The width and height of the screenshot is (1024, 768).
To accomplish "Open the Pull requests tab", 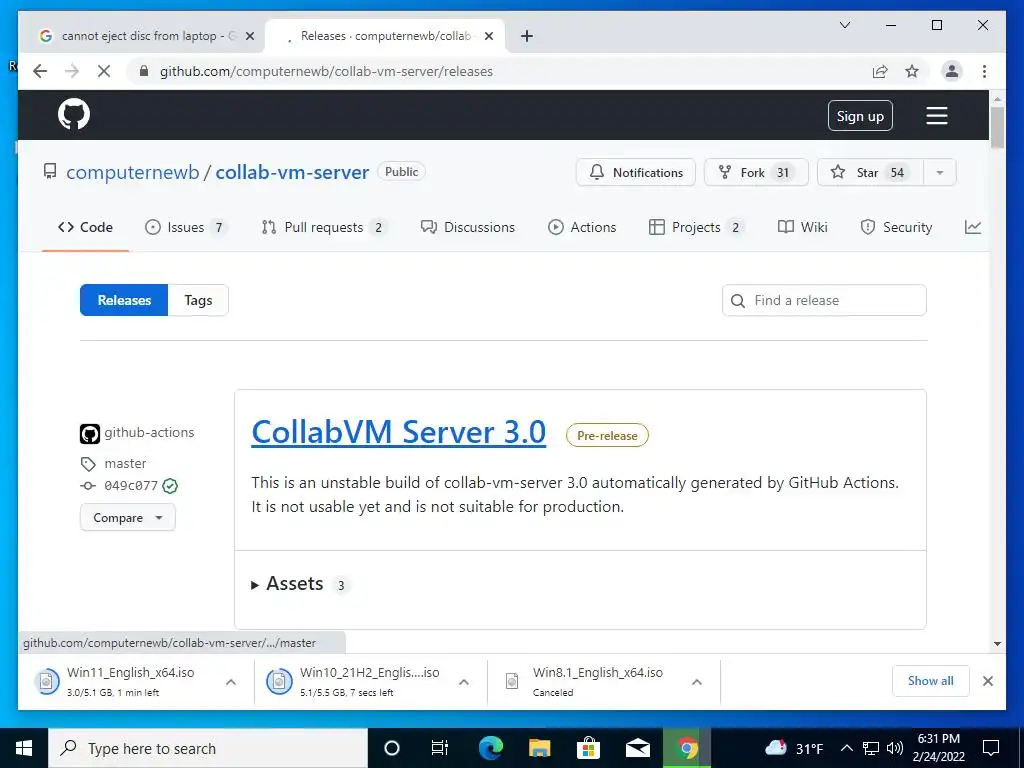I will click(324, 227).
